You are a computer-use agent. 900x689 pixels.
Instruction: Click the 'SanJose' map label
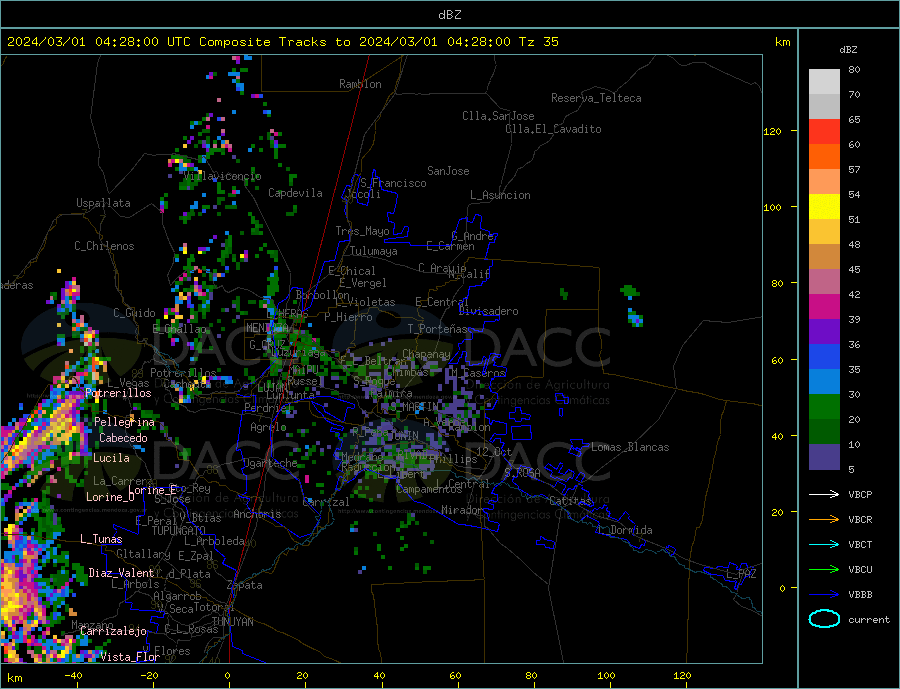448,171
